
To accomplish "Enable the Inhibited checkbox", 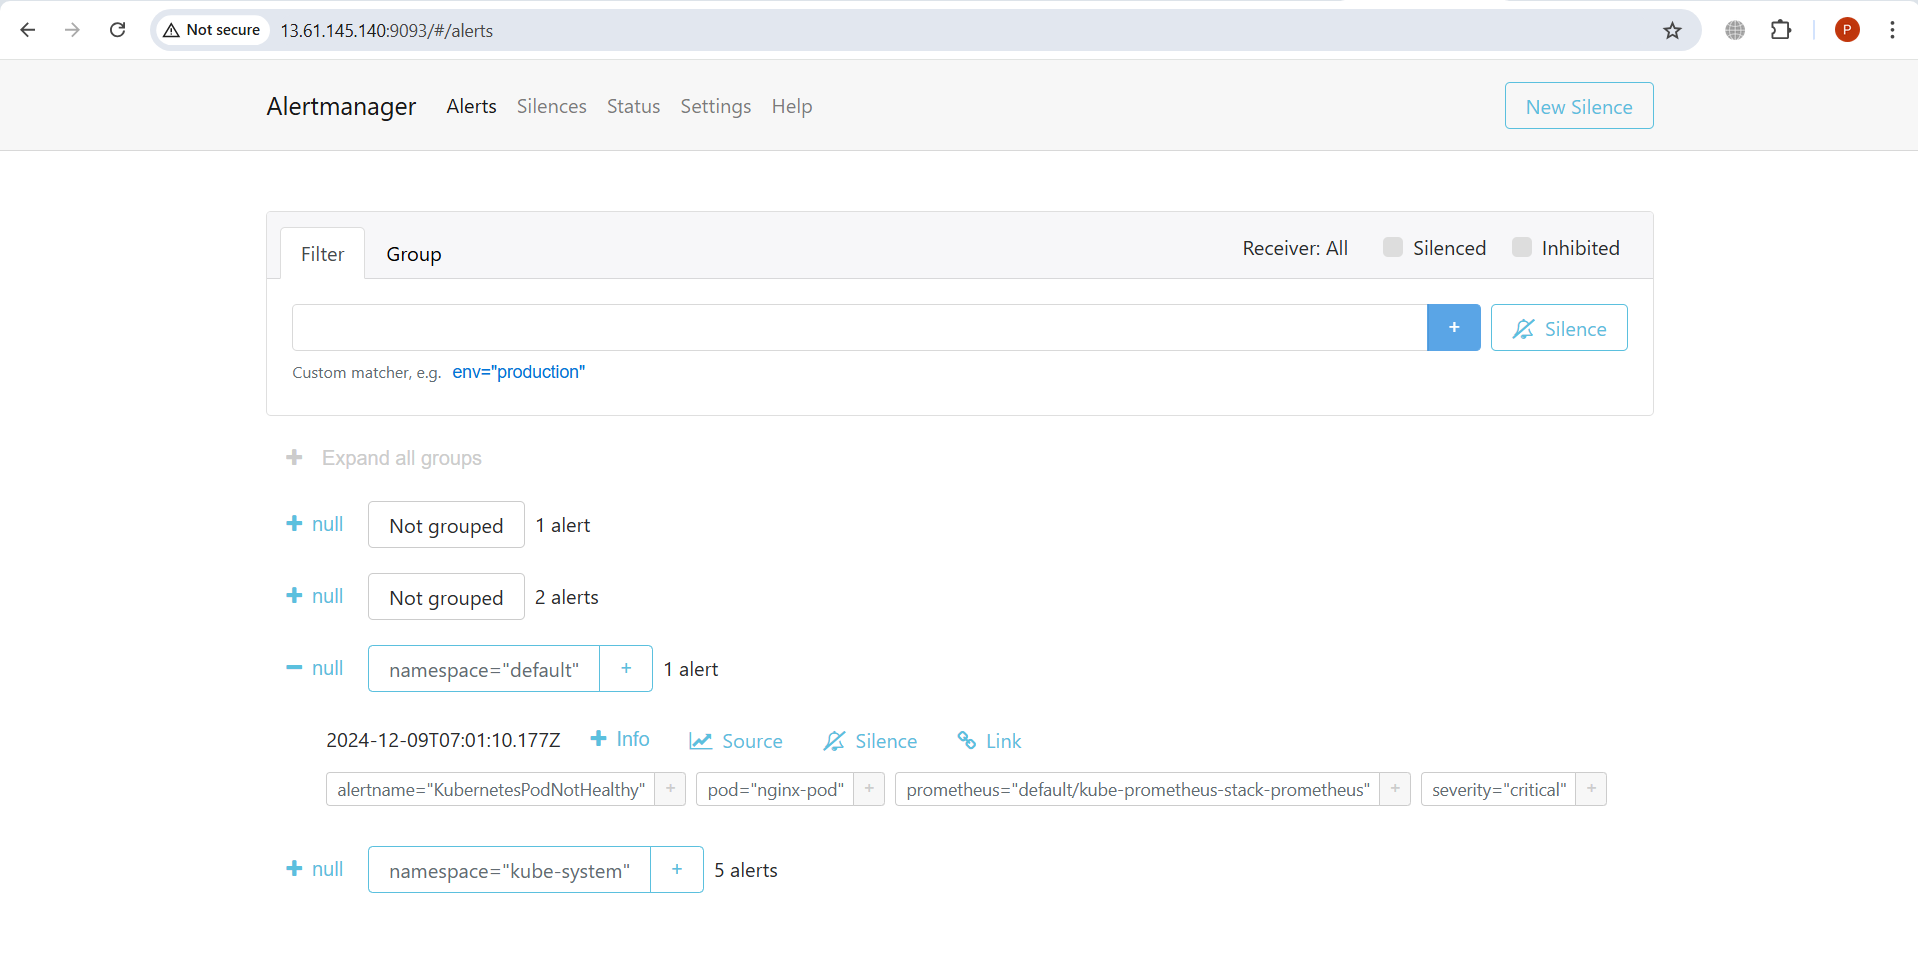I will 1522,246.
